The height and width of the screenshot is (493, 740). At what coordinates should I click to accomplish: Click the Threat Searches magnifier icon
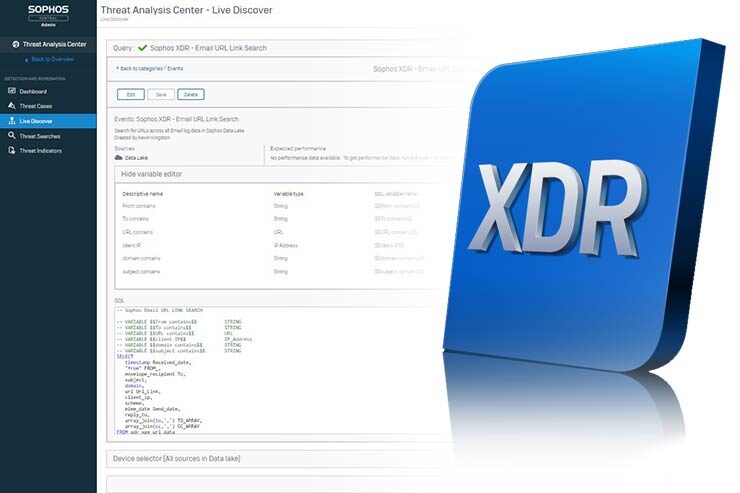pos(10,136)
